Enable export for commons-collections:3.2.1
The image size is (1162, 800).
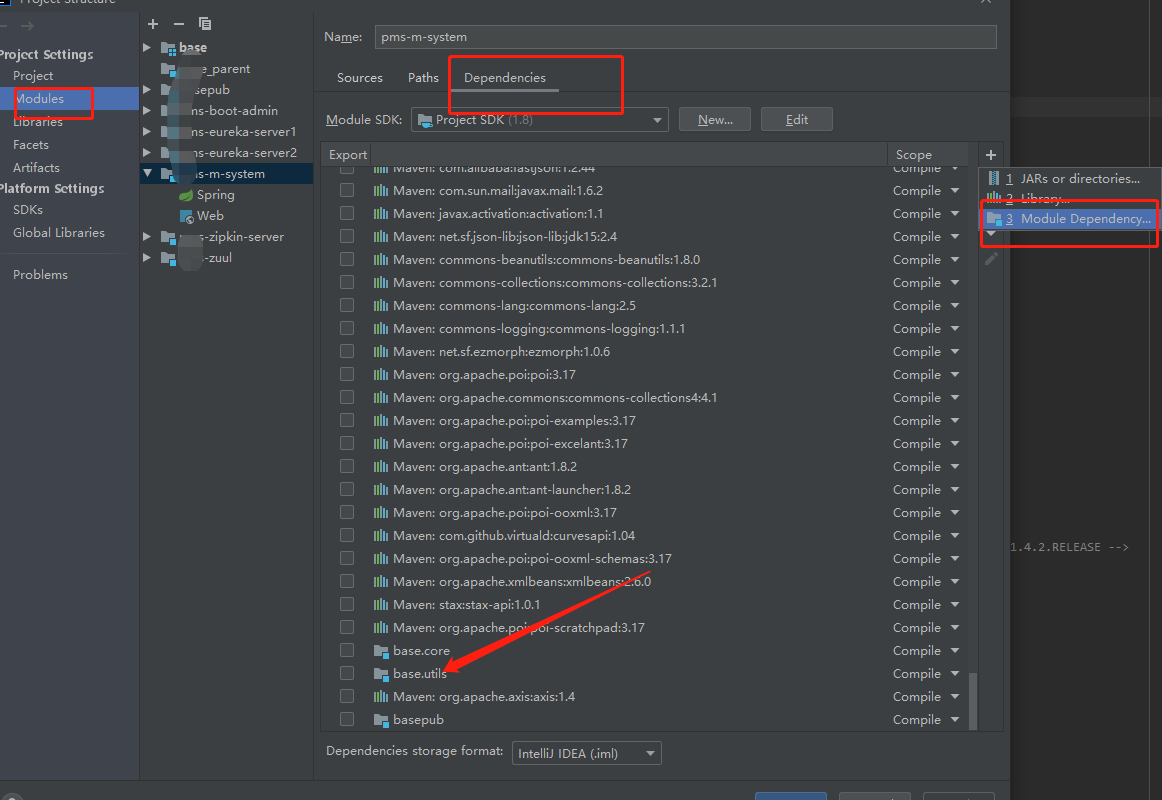pos(347,282)
